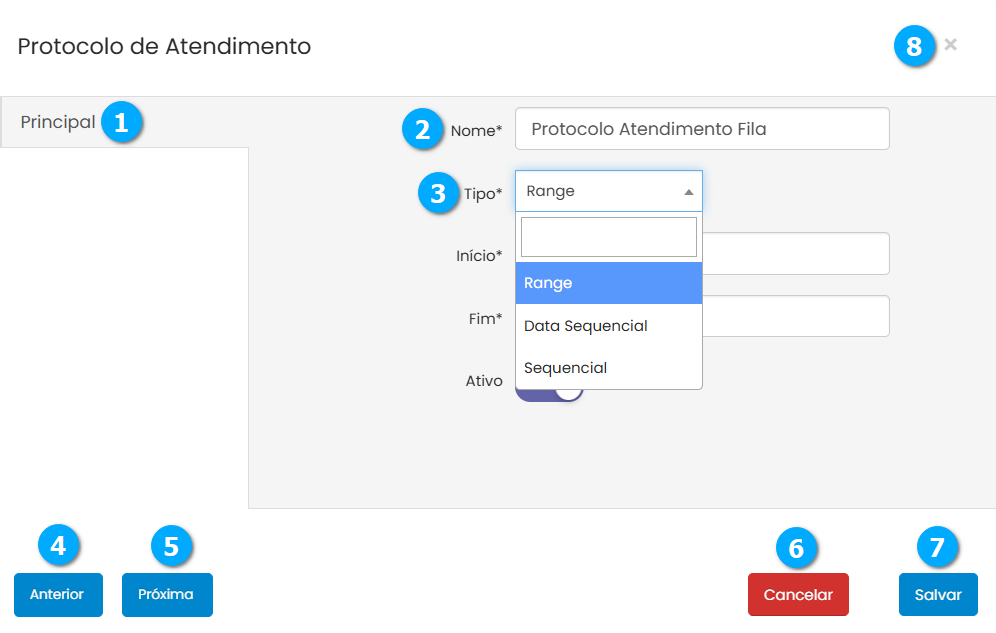The image size is (996, 633).
Task: Collapse the Tipo dropdown showing Range
Action: click(608, 191)
